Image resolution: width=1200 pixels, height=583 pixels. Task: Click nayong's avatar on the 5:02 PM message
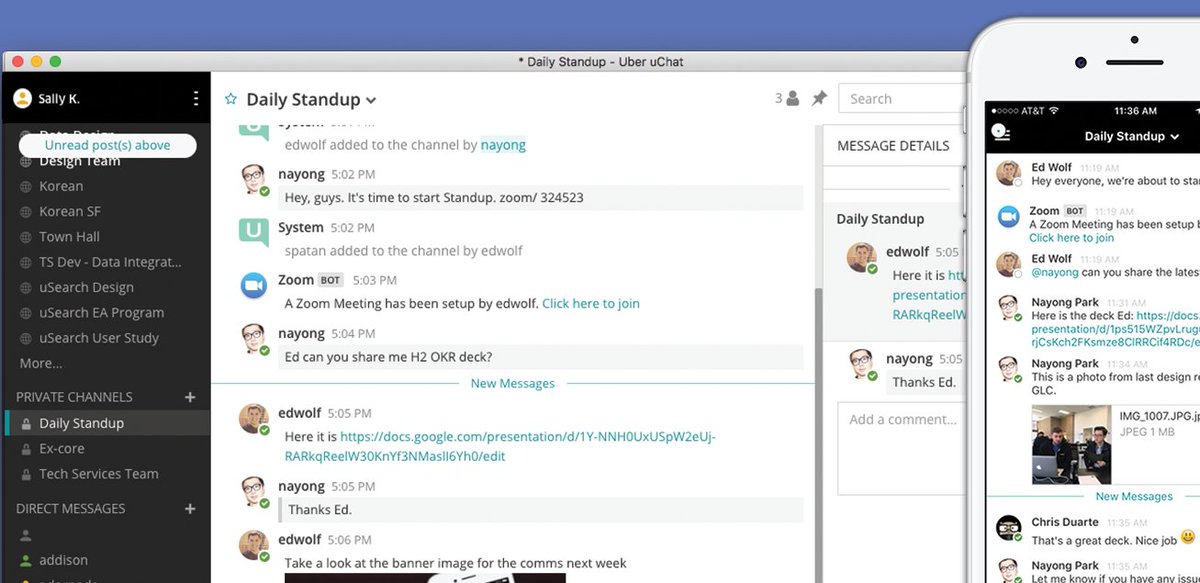tap(254, 180)
